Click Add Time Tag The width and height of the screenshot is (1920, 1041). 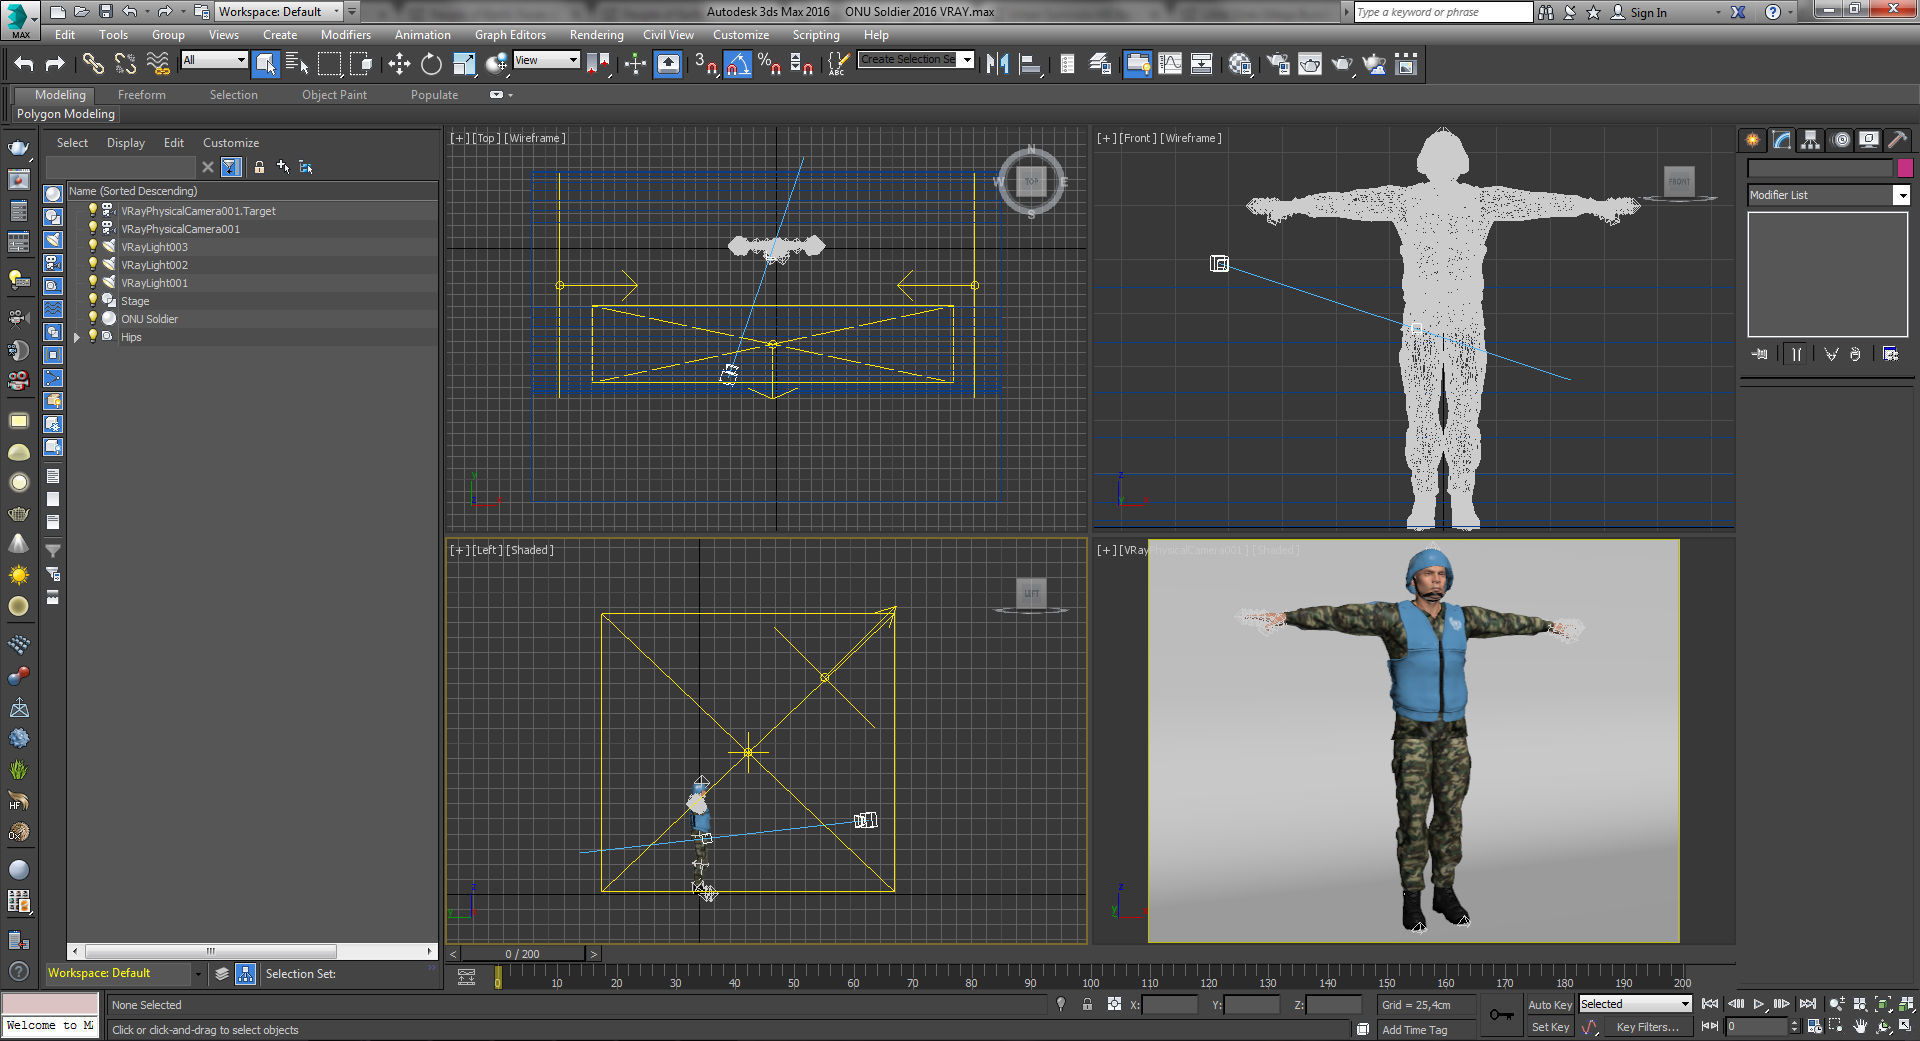[x=1414, y=1030]
